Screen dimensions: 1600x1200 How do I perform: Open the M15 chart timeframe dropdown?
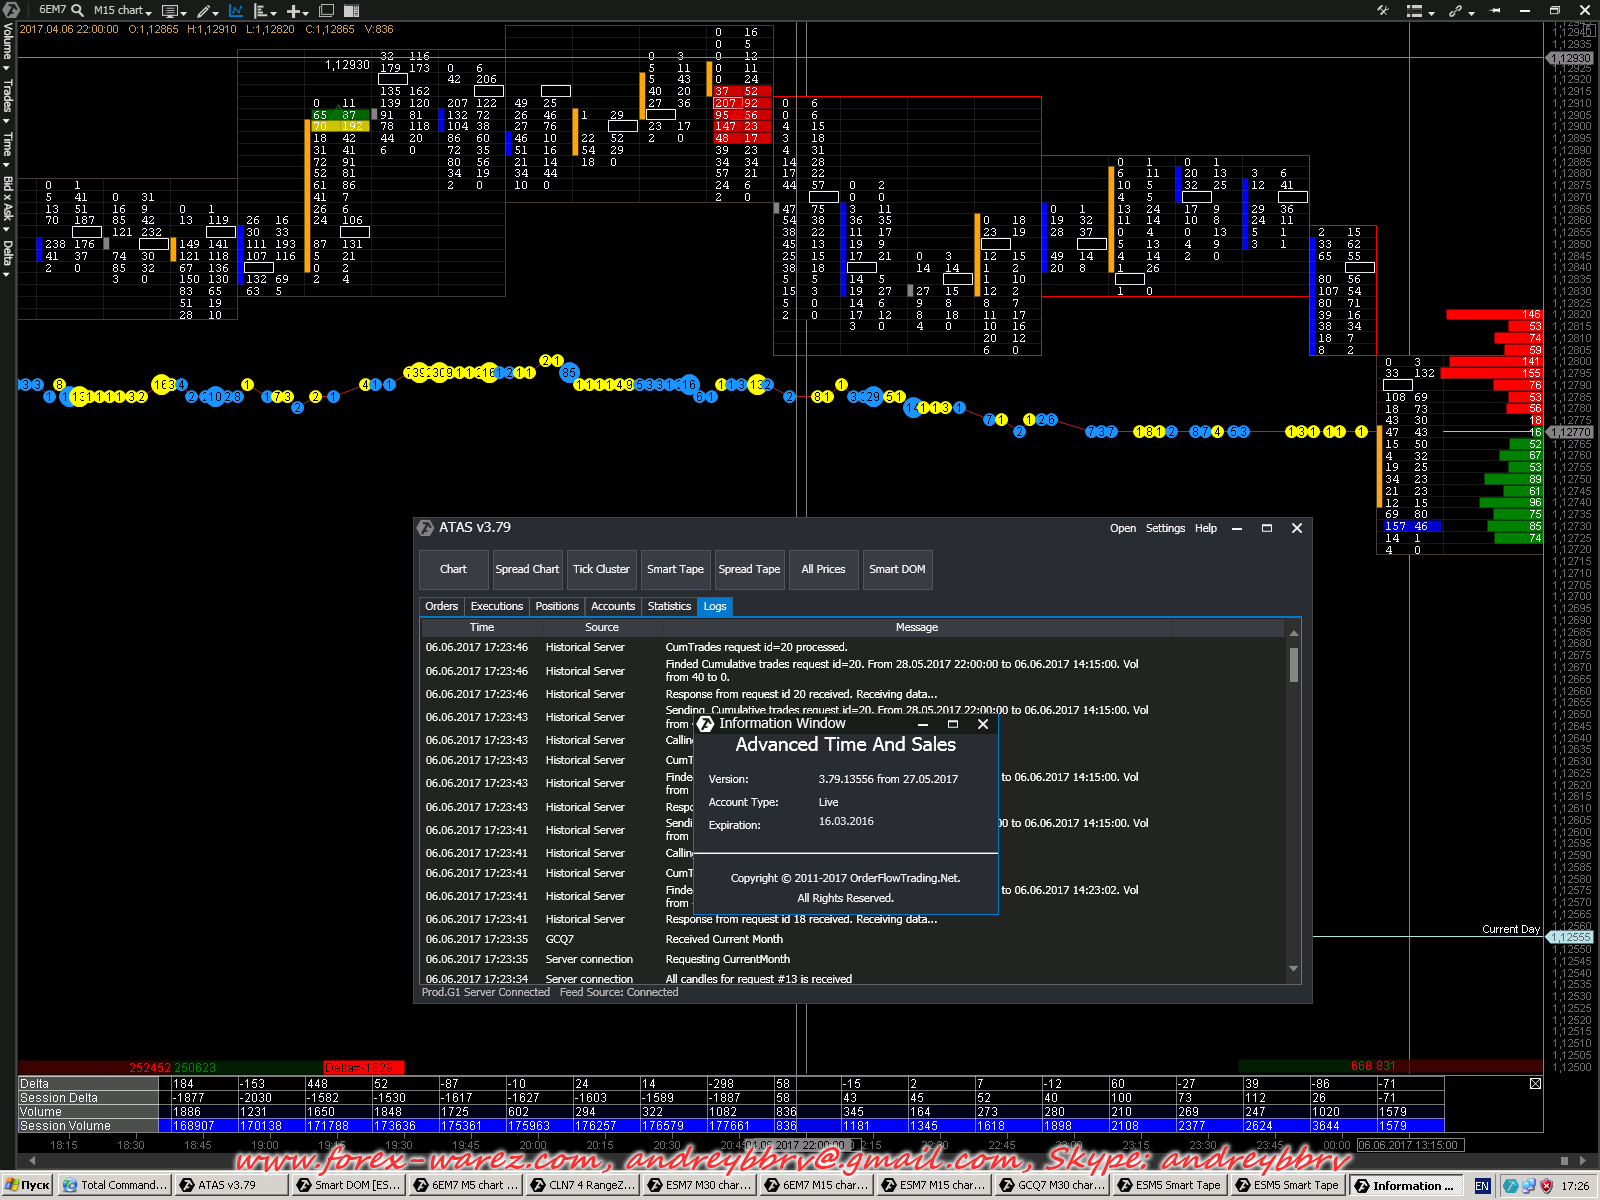coord(122,10)
